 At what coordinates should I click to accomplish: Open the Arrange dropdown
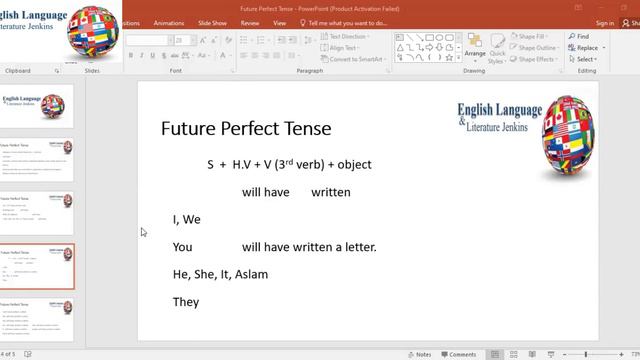(x=475, y=49)
